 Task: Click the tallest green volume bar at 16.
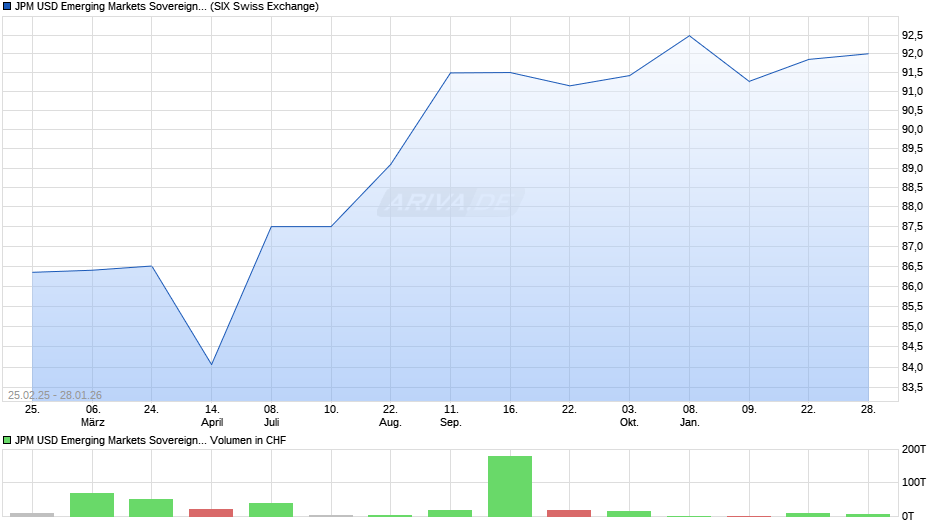510,486
